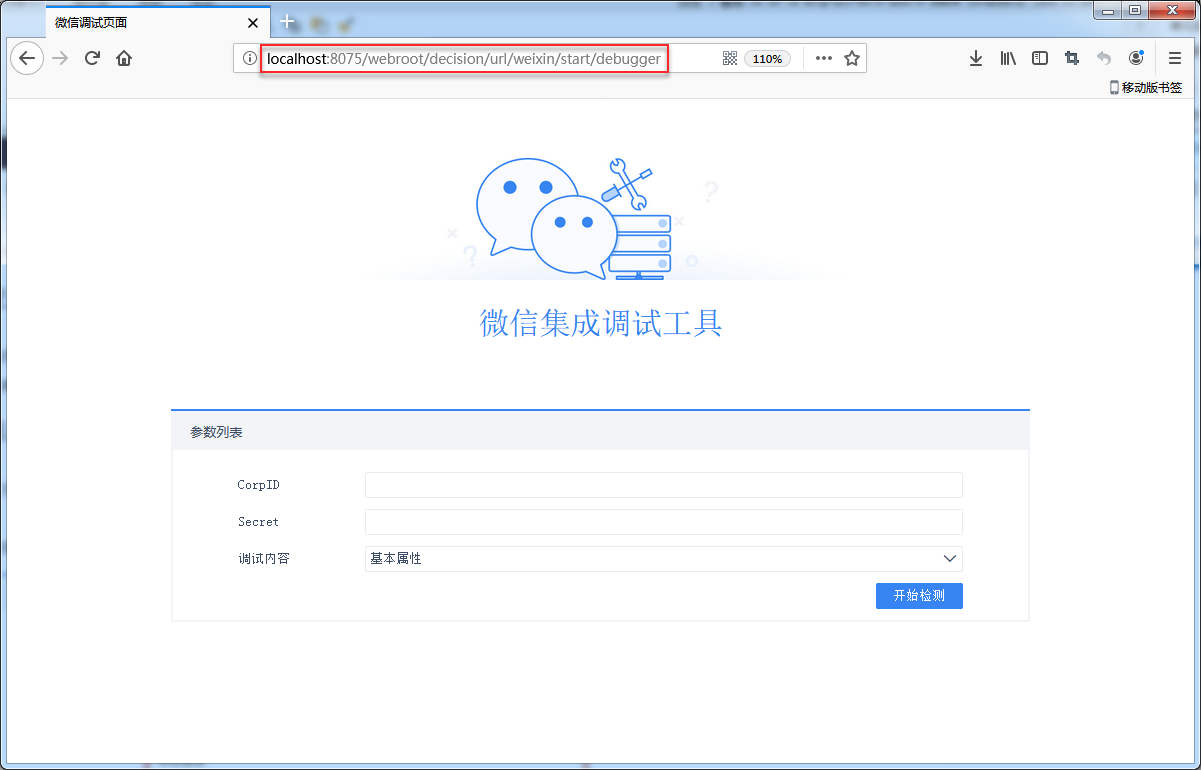Click the CorpID label
Screen dimensions: 1201x770
pyautogui.click(x=258, y=485)
